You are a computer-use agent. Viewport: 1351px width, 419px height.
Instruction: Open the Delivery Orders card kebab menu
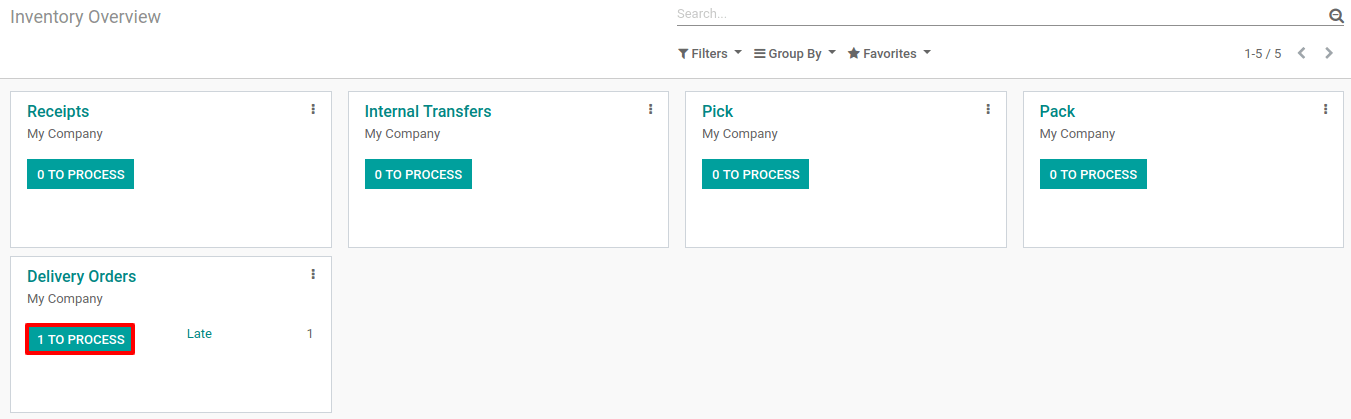pyautogui.click(x=313, y=274)
